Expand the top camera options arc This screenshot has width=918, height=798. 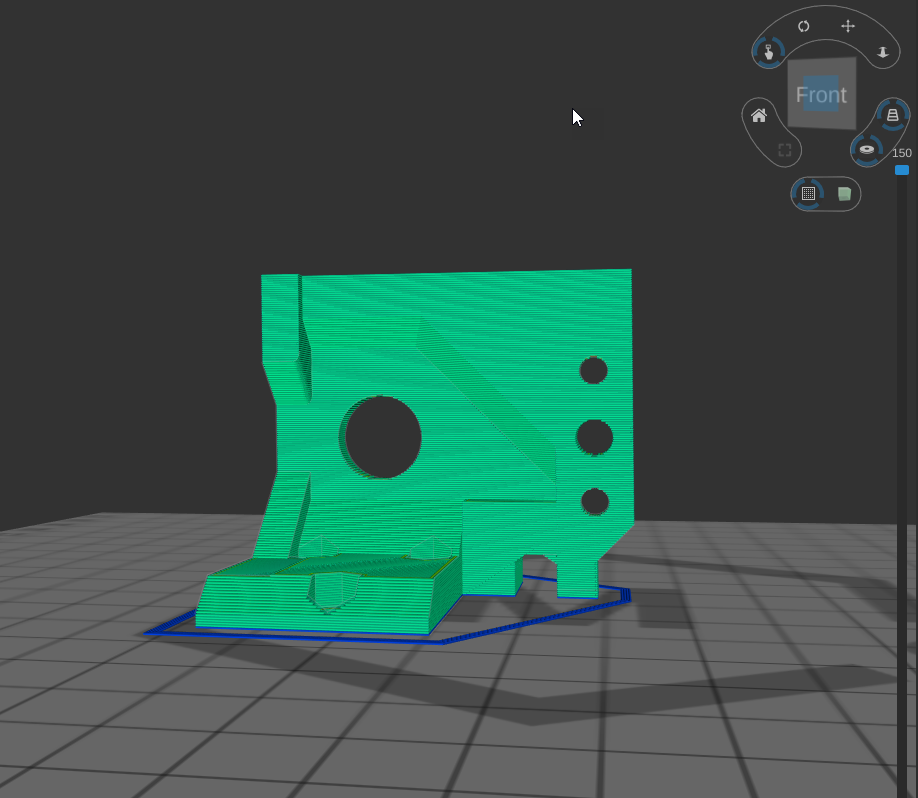(826, 26)
